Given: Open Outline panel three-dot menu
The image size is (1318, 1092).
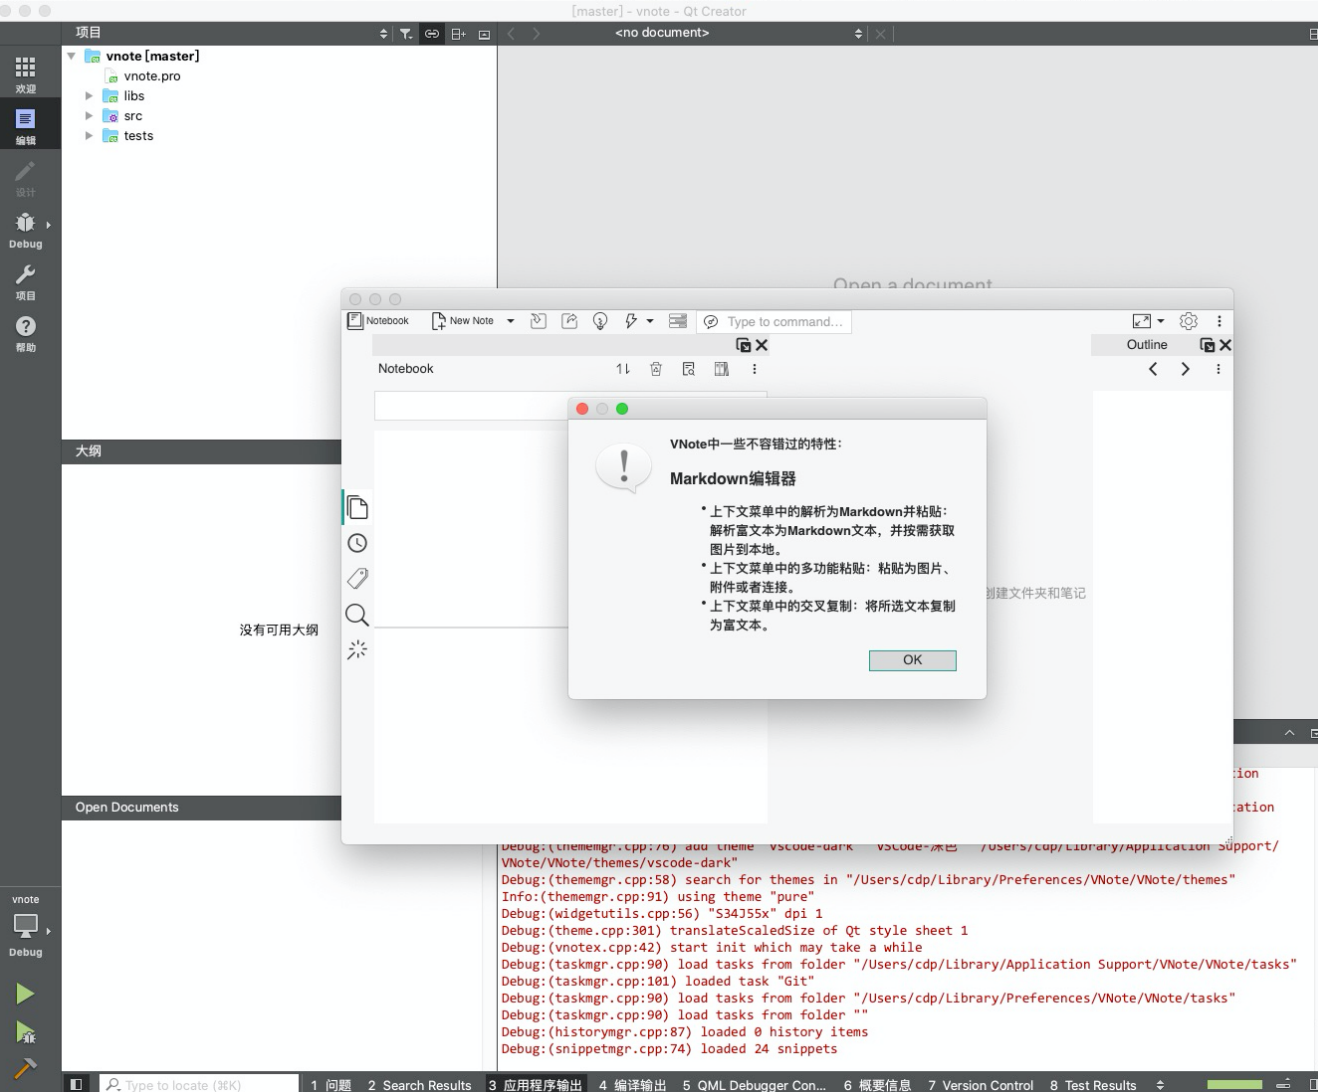Looking at the screenshot, I should 1218,369.
